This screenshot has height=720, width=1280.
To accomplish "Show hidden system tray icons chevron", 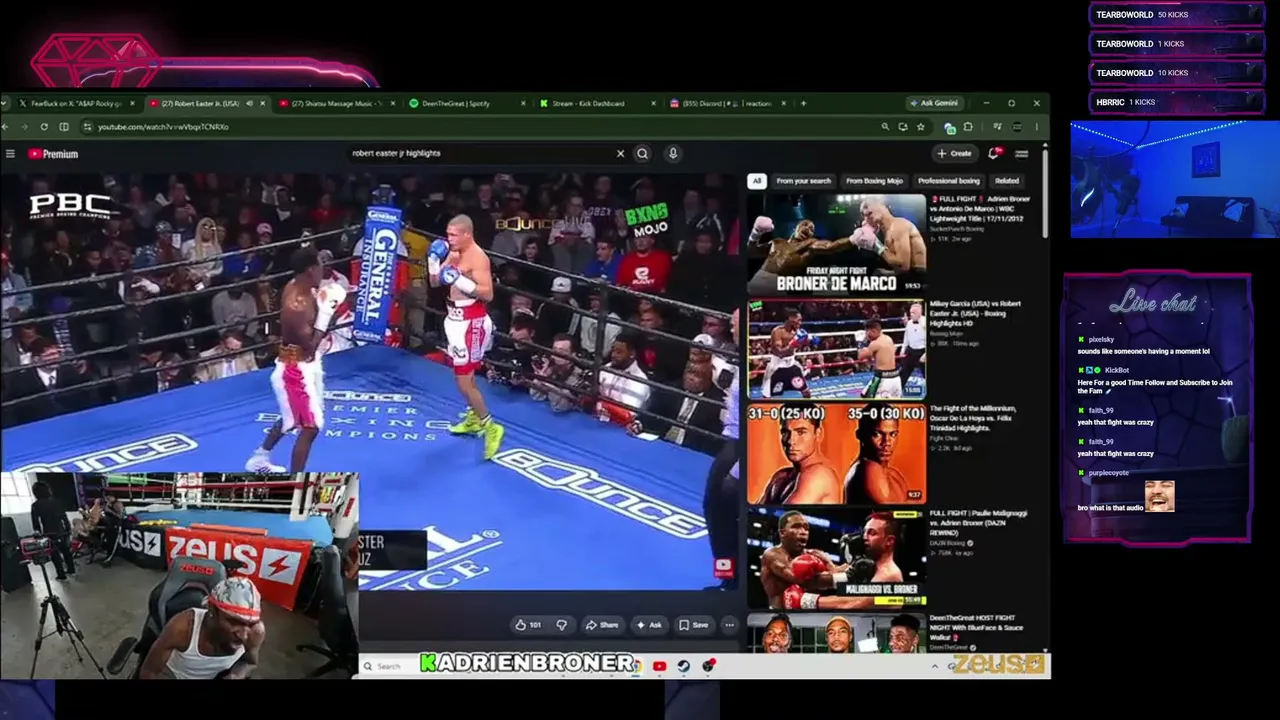I will pyautogui.click(x=935, y=666).
